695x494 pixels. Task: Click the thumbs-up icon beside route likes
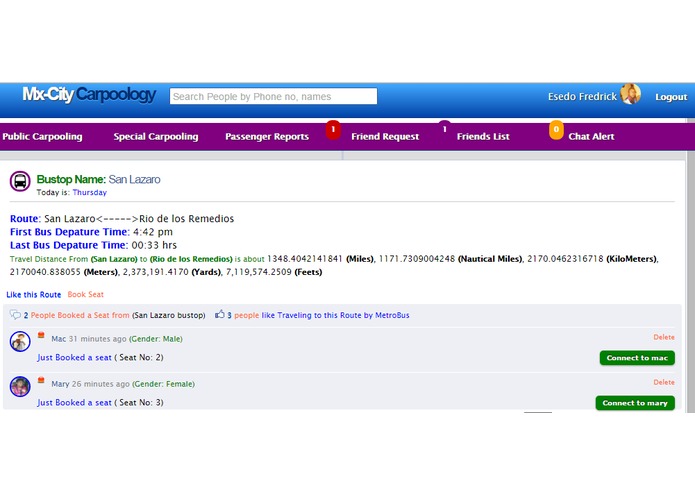tap(219, 314)
